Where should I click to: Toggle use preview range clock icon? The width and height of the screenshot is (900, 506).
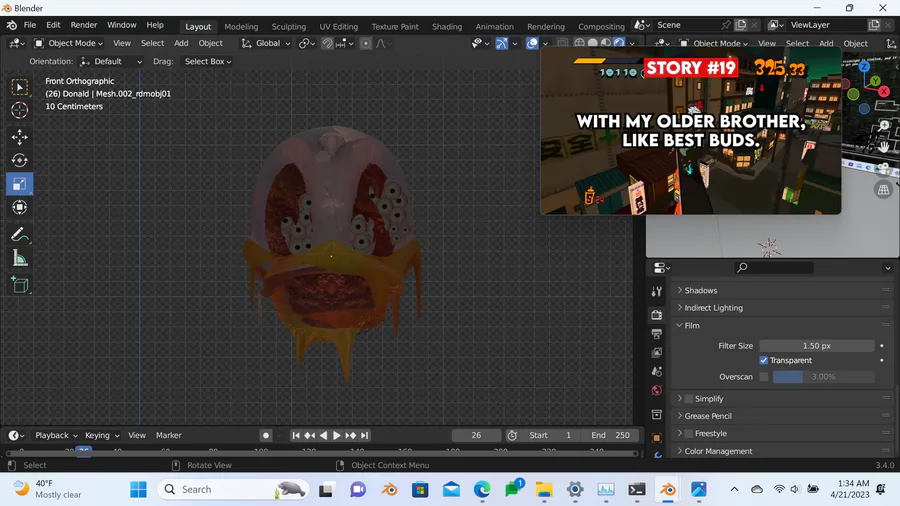(x=512, y=435)
